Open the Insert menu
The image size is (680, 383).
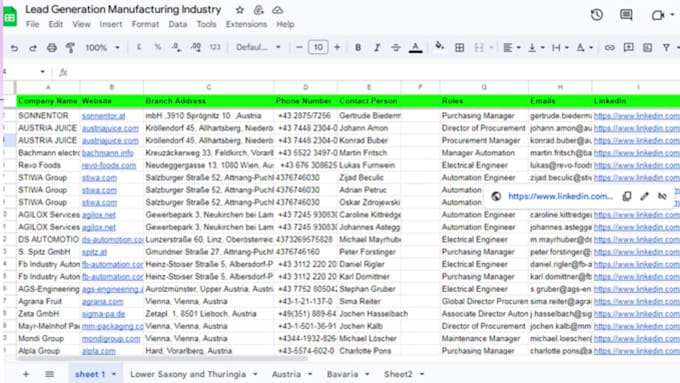coord(111,24)
